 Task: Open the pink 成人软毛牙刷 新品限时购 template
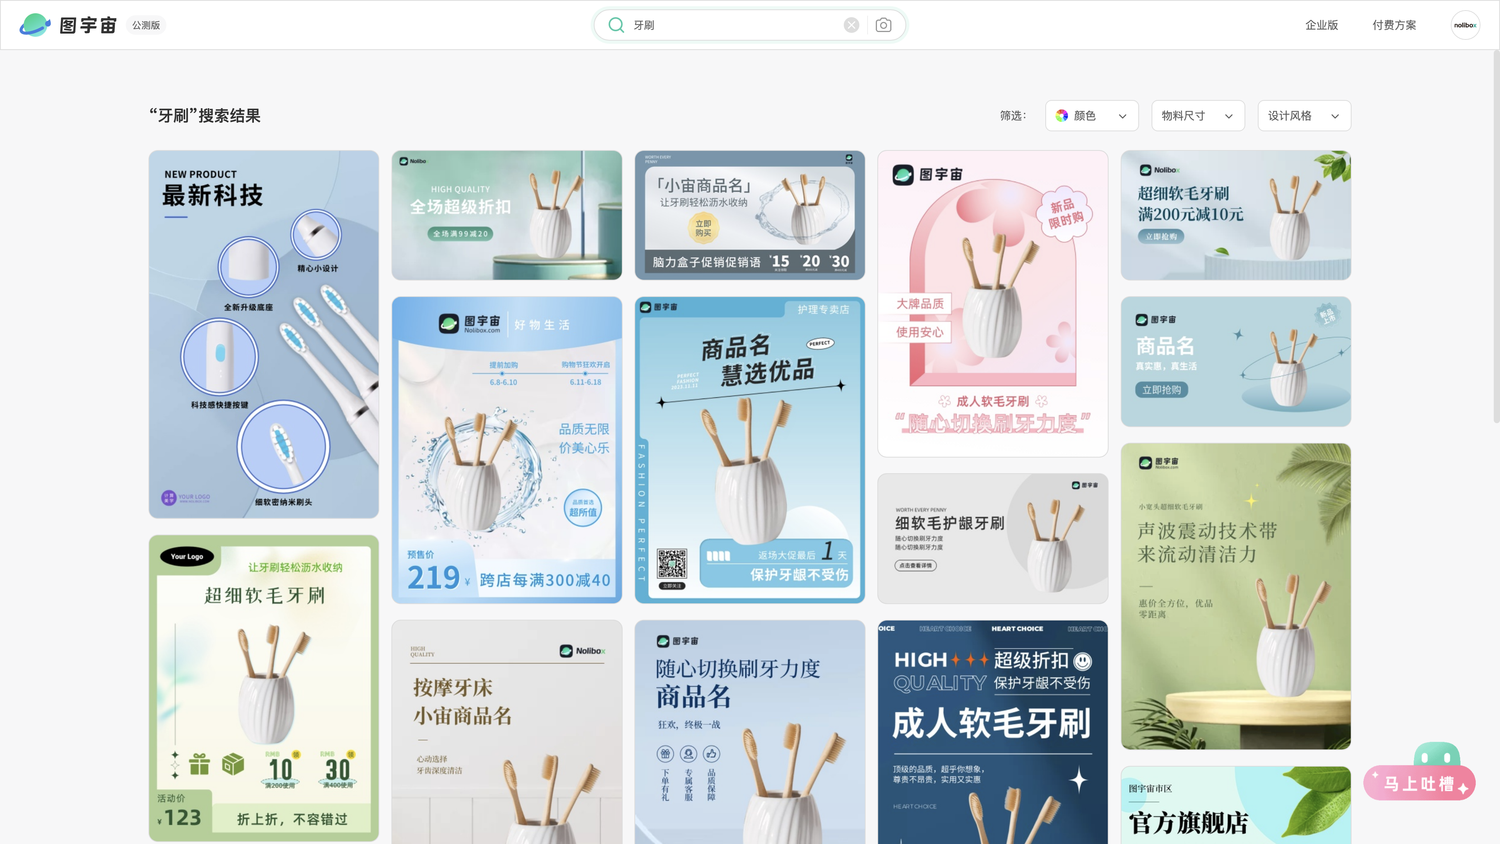(x=993, y=304)
